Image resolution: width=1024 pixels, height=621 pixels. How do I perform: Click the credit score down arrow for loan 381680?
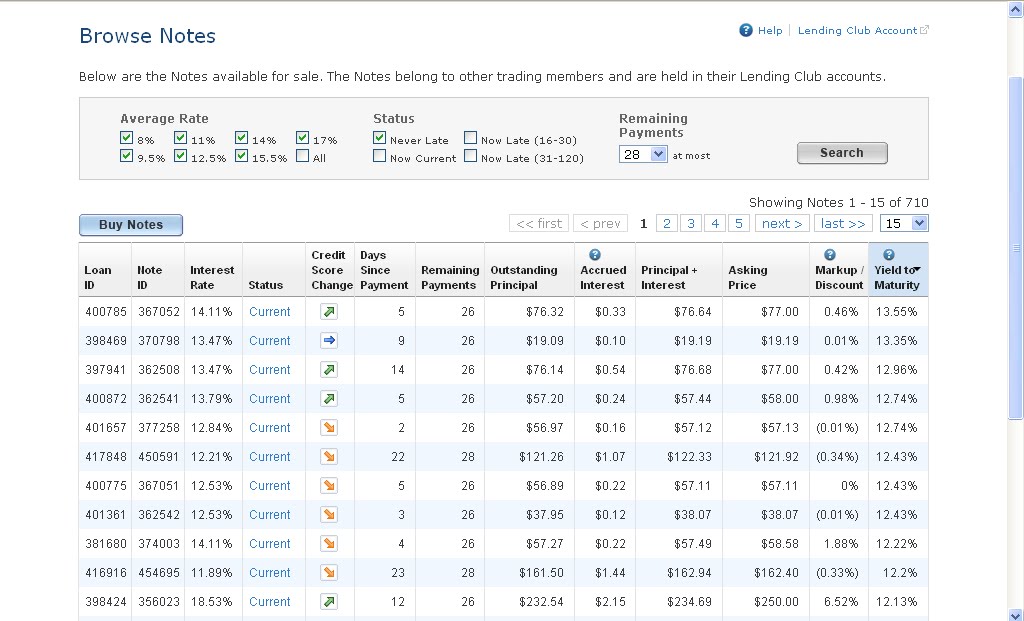(329, 543)
